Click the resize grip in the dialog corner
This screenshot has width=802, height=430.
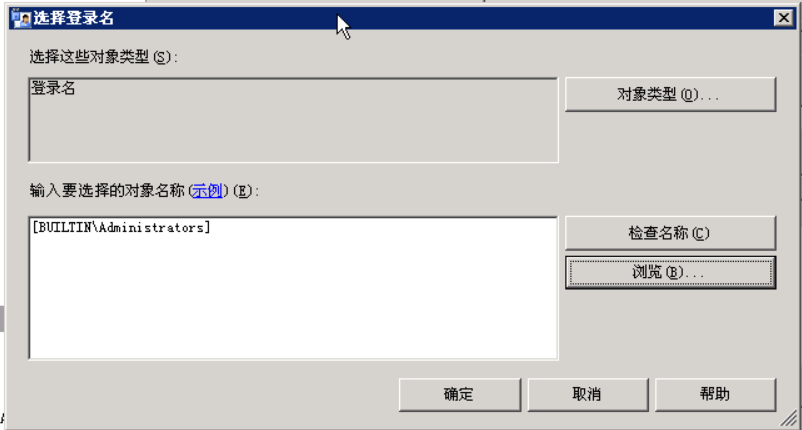pyautogui.click(x=789, y=418)
